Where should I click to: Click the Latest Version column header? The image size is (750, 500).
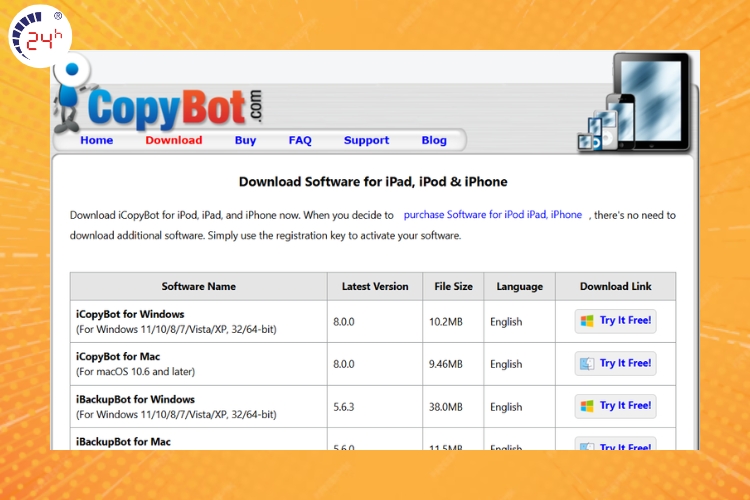pos(375,287)
